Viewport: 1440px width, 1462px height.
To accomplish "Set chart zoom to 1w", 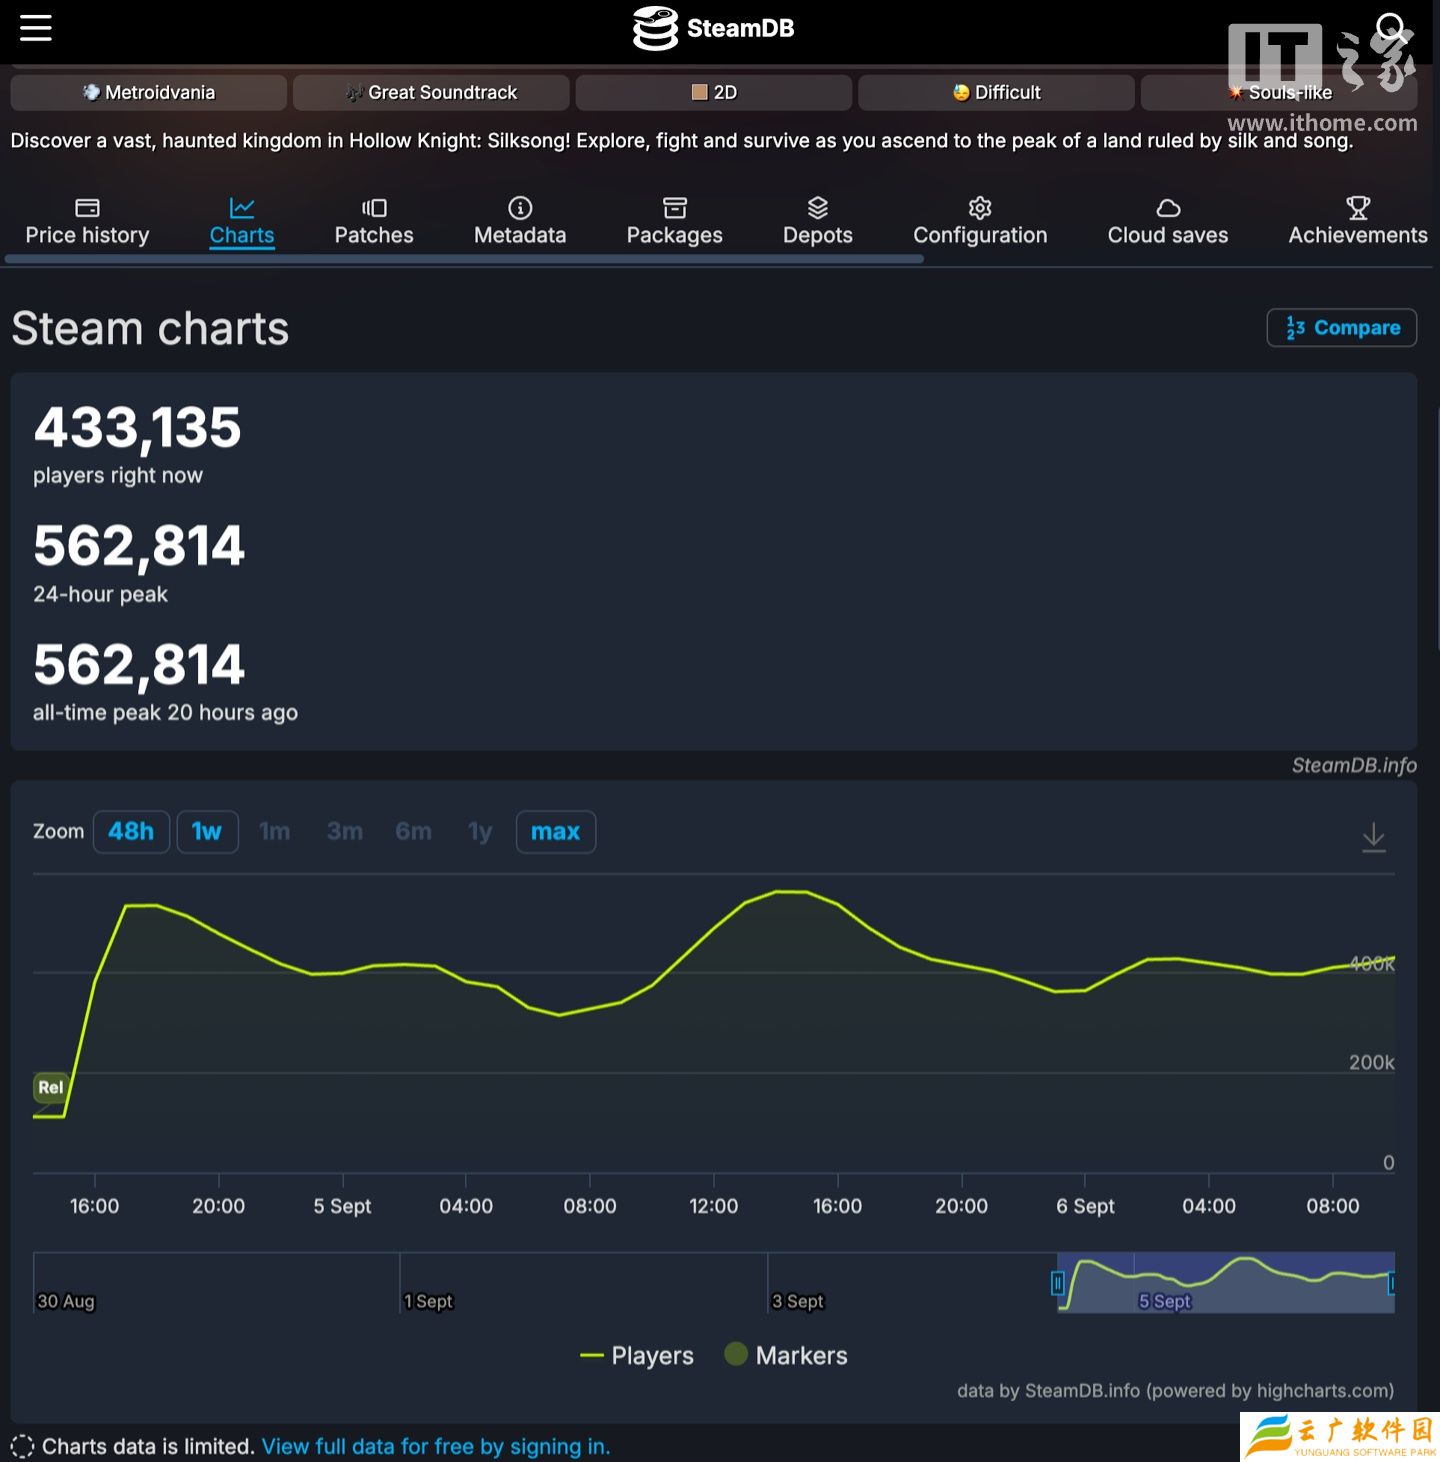I will point(207,832).
